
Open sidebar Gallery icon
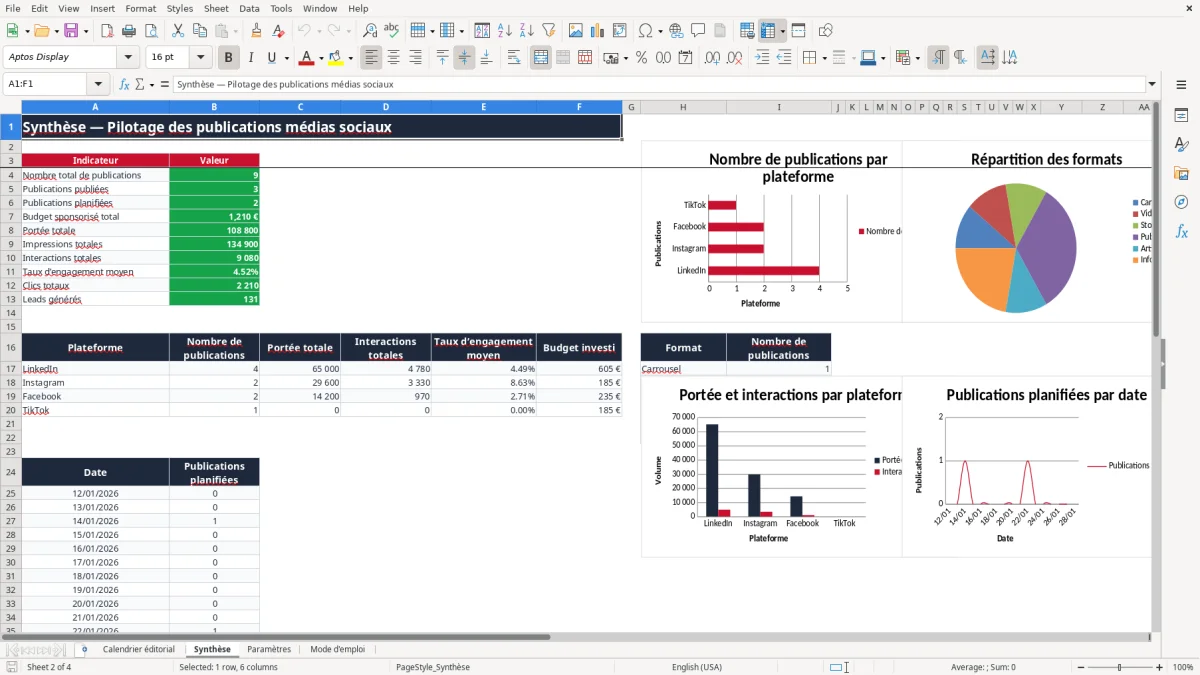(1181, 173)
